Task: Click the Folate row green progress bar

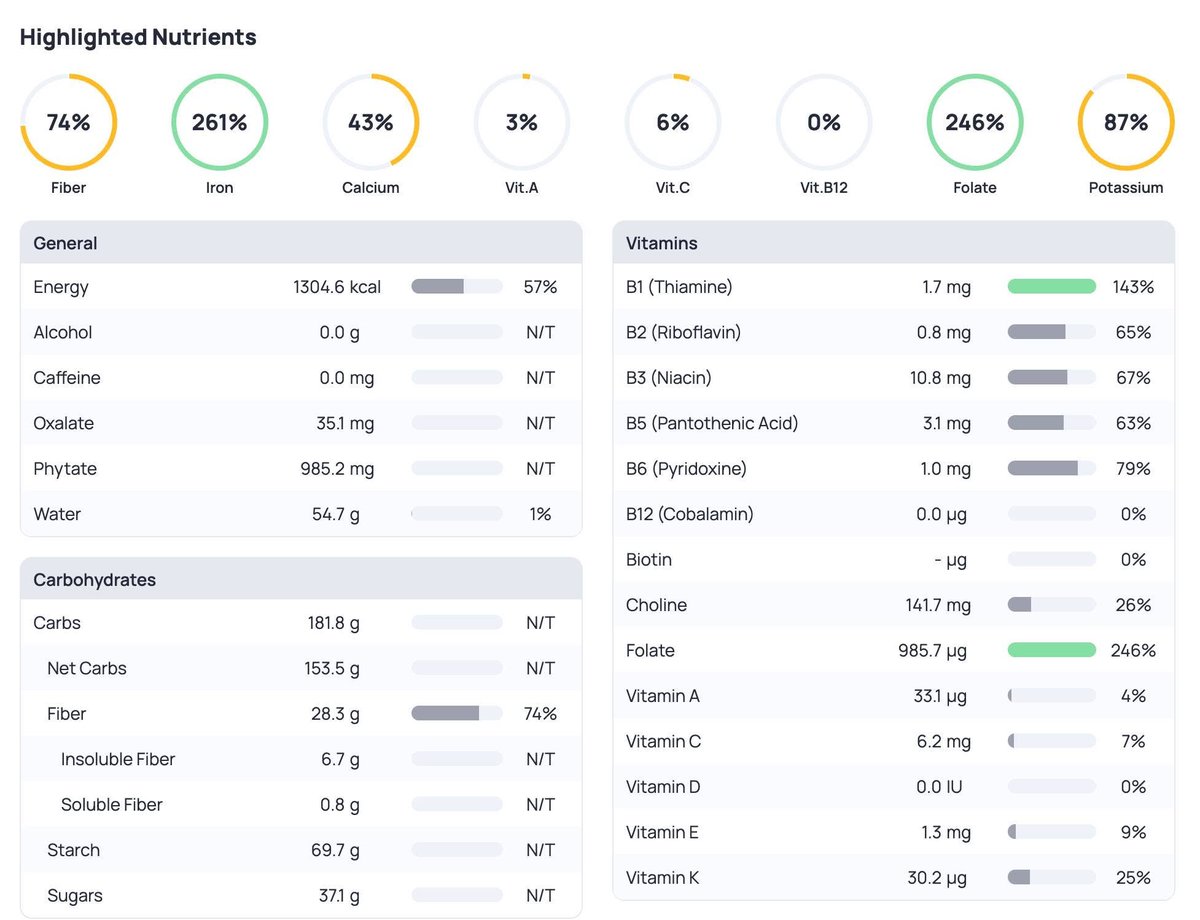Action: coord(1052,650)
